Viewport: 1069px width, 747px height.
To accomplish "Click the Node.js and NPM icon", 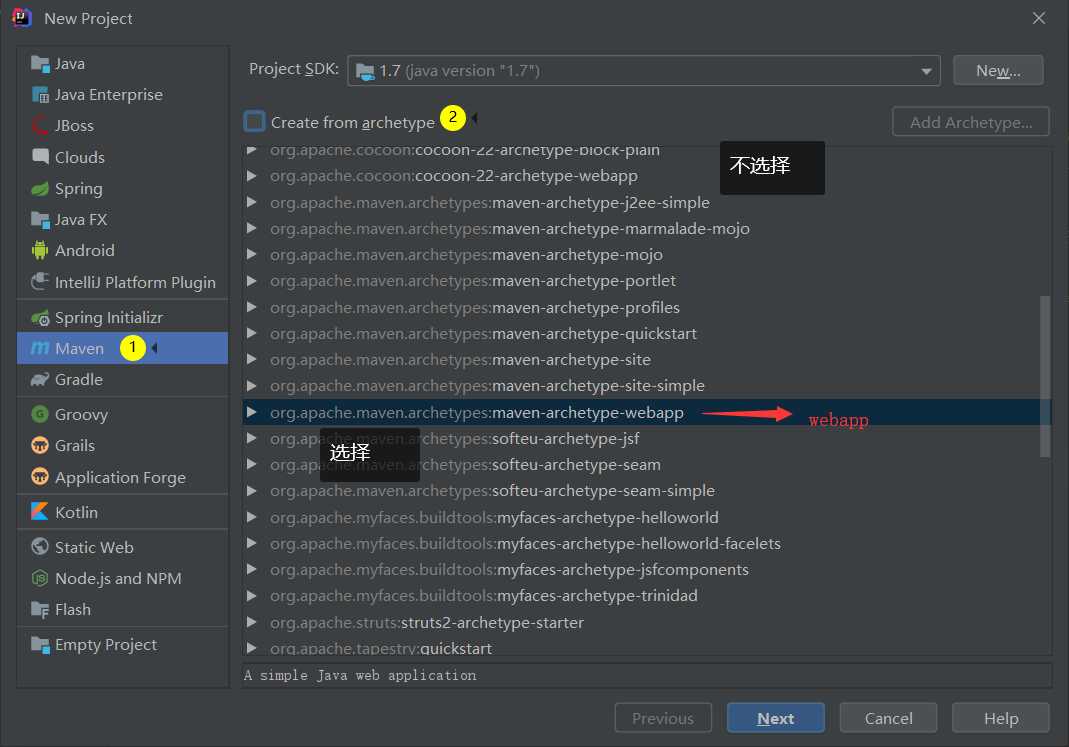I will click(40, 578).
